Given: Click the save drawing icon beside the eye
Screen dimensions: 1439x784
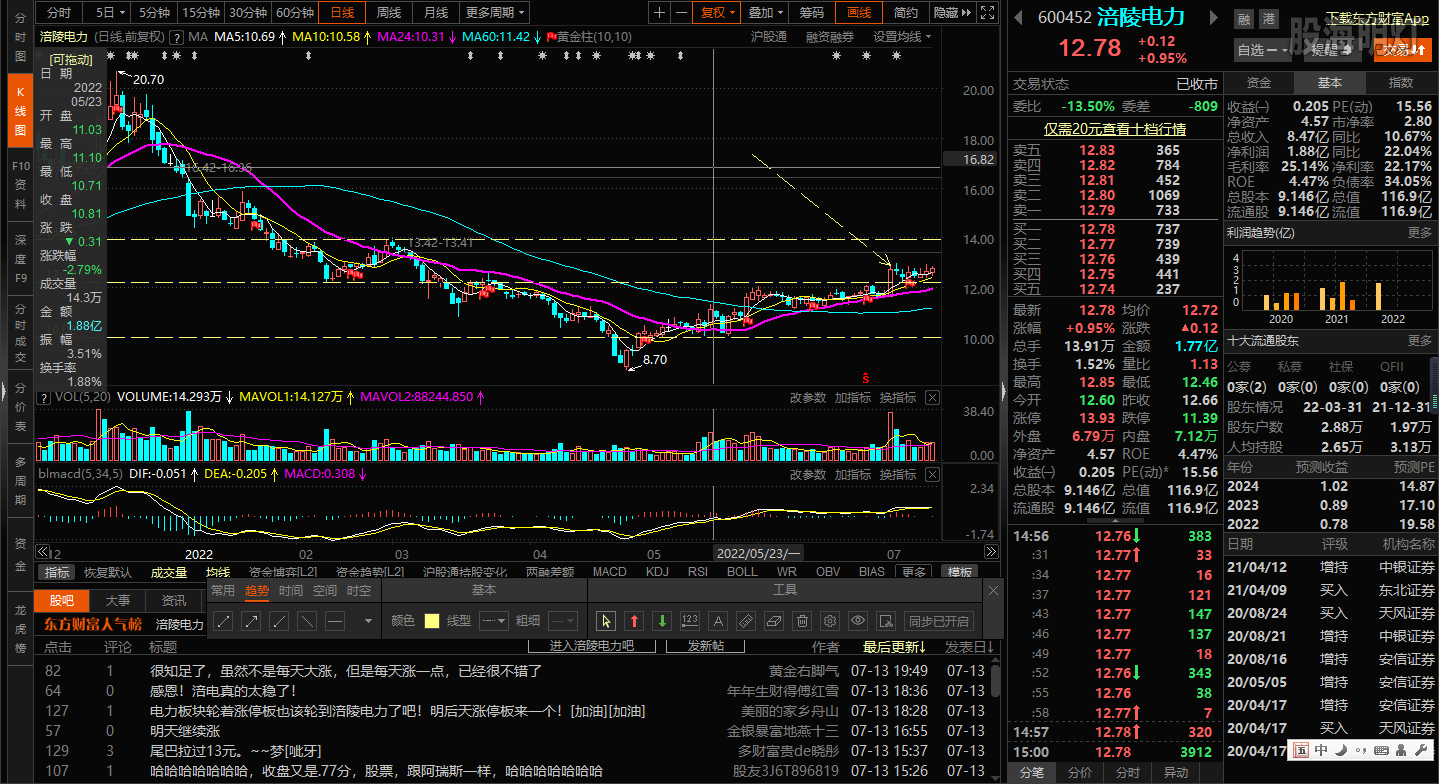Looking at the screenshot, I should coord(885,621).
